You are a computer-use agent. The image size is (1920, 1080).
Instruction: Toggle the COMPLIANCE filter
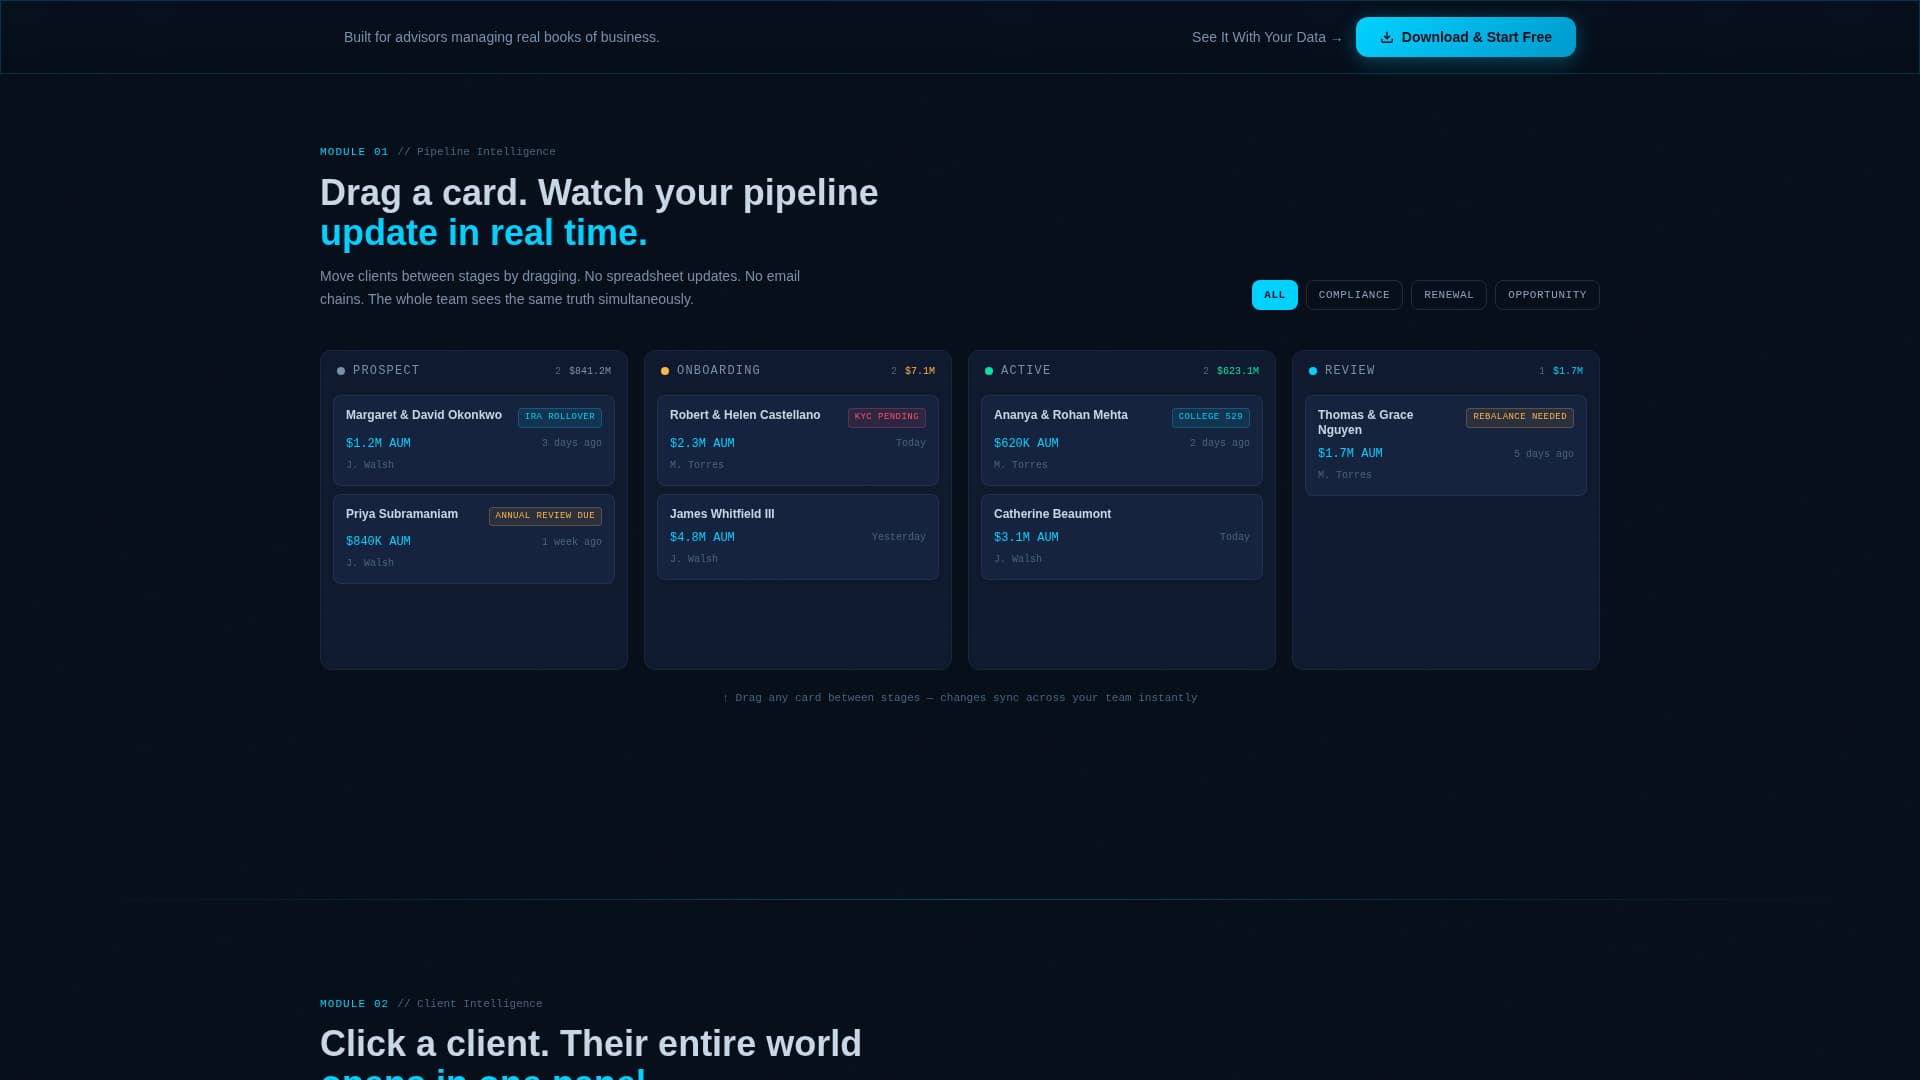(1354, 295)
